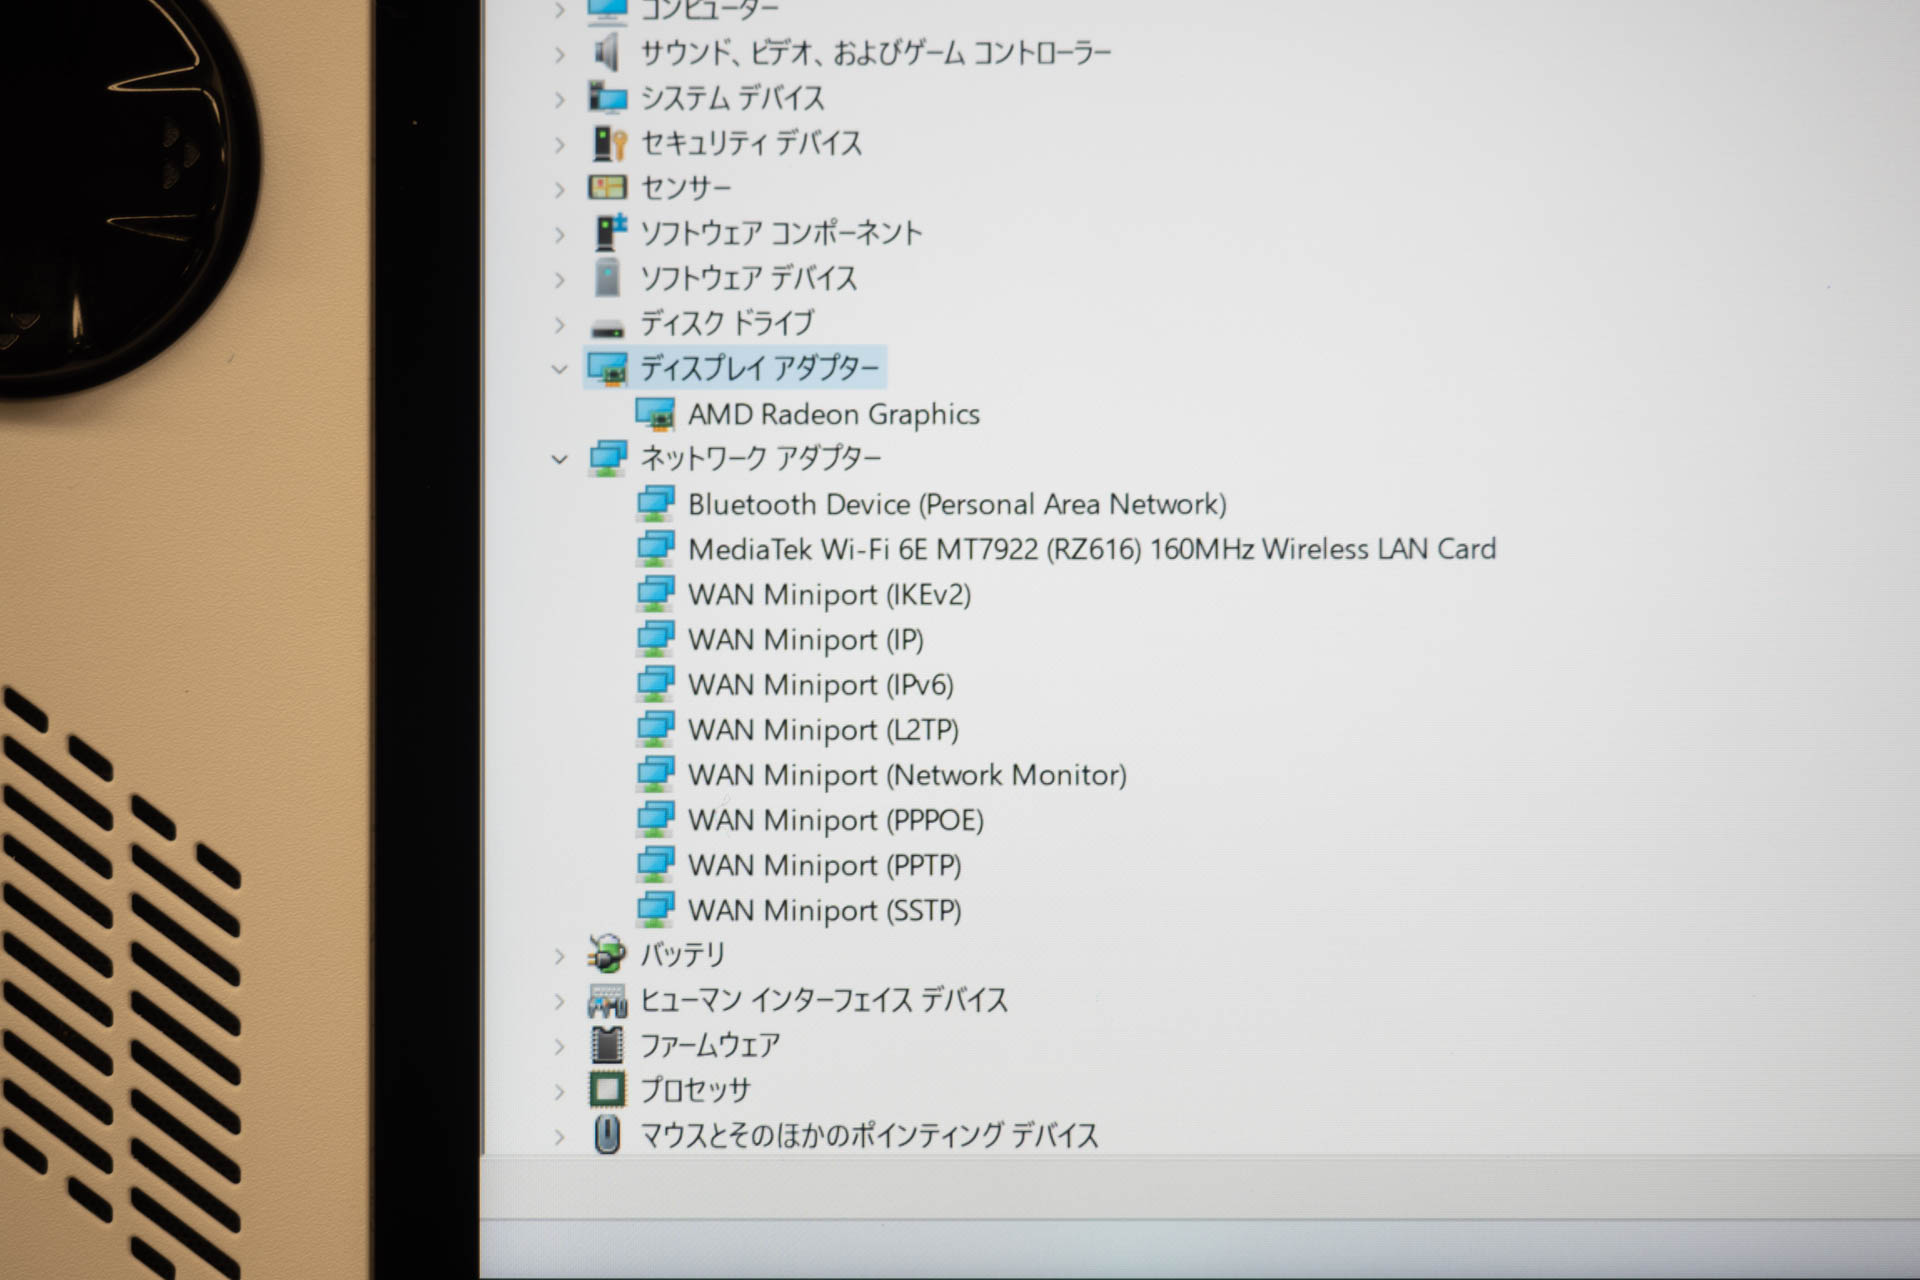
Task: Select WAN Miniport (PPPOE) entry
Action: click(835, 820)
